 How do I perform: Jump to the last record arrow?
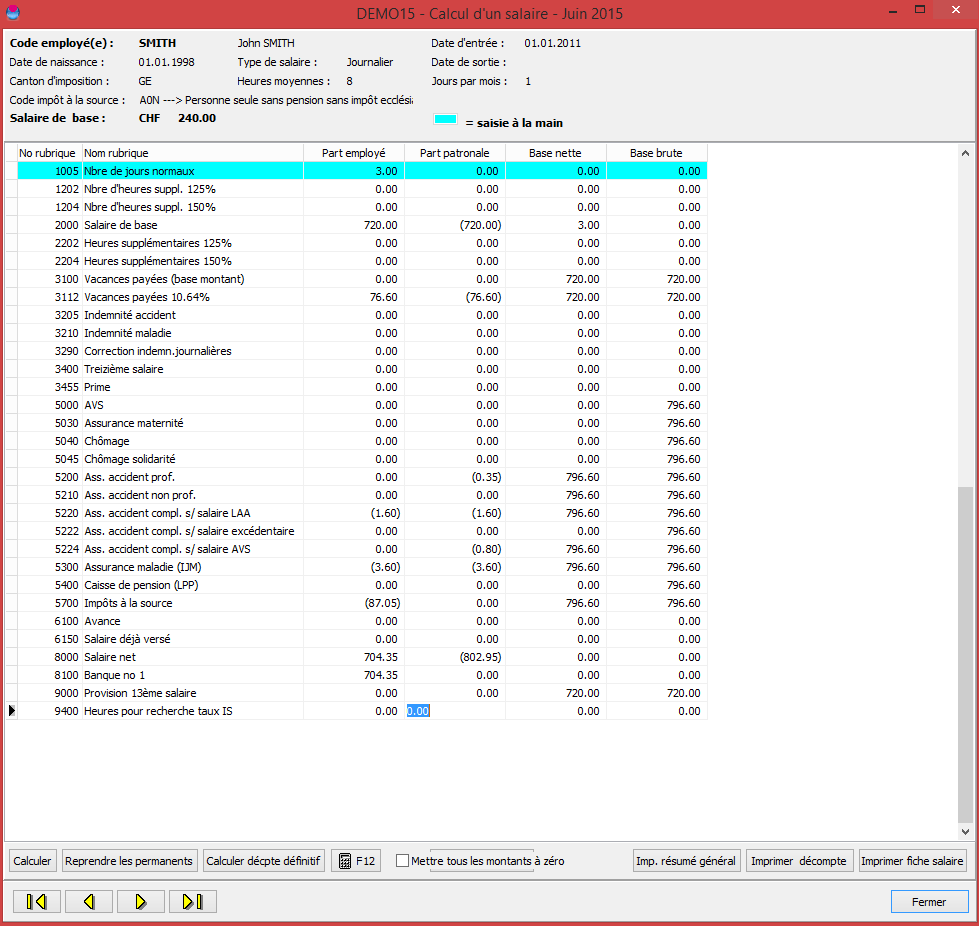pyautogui.click(x=192, y=901)
